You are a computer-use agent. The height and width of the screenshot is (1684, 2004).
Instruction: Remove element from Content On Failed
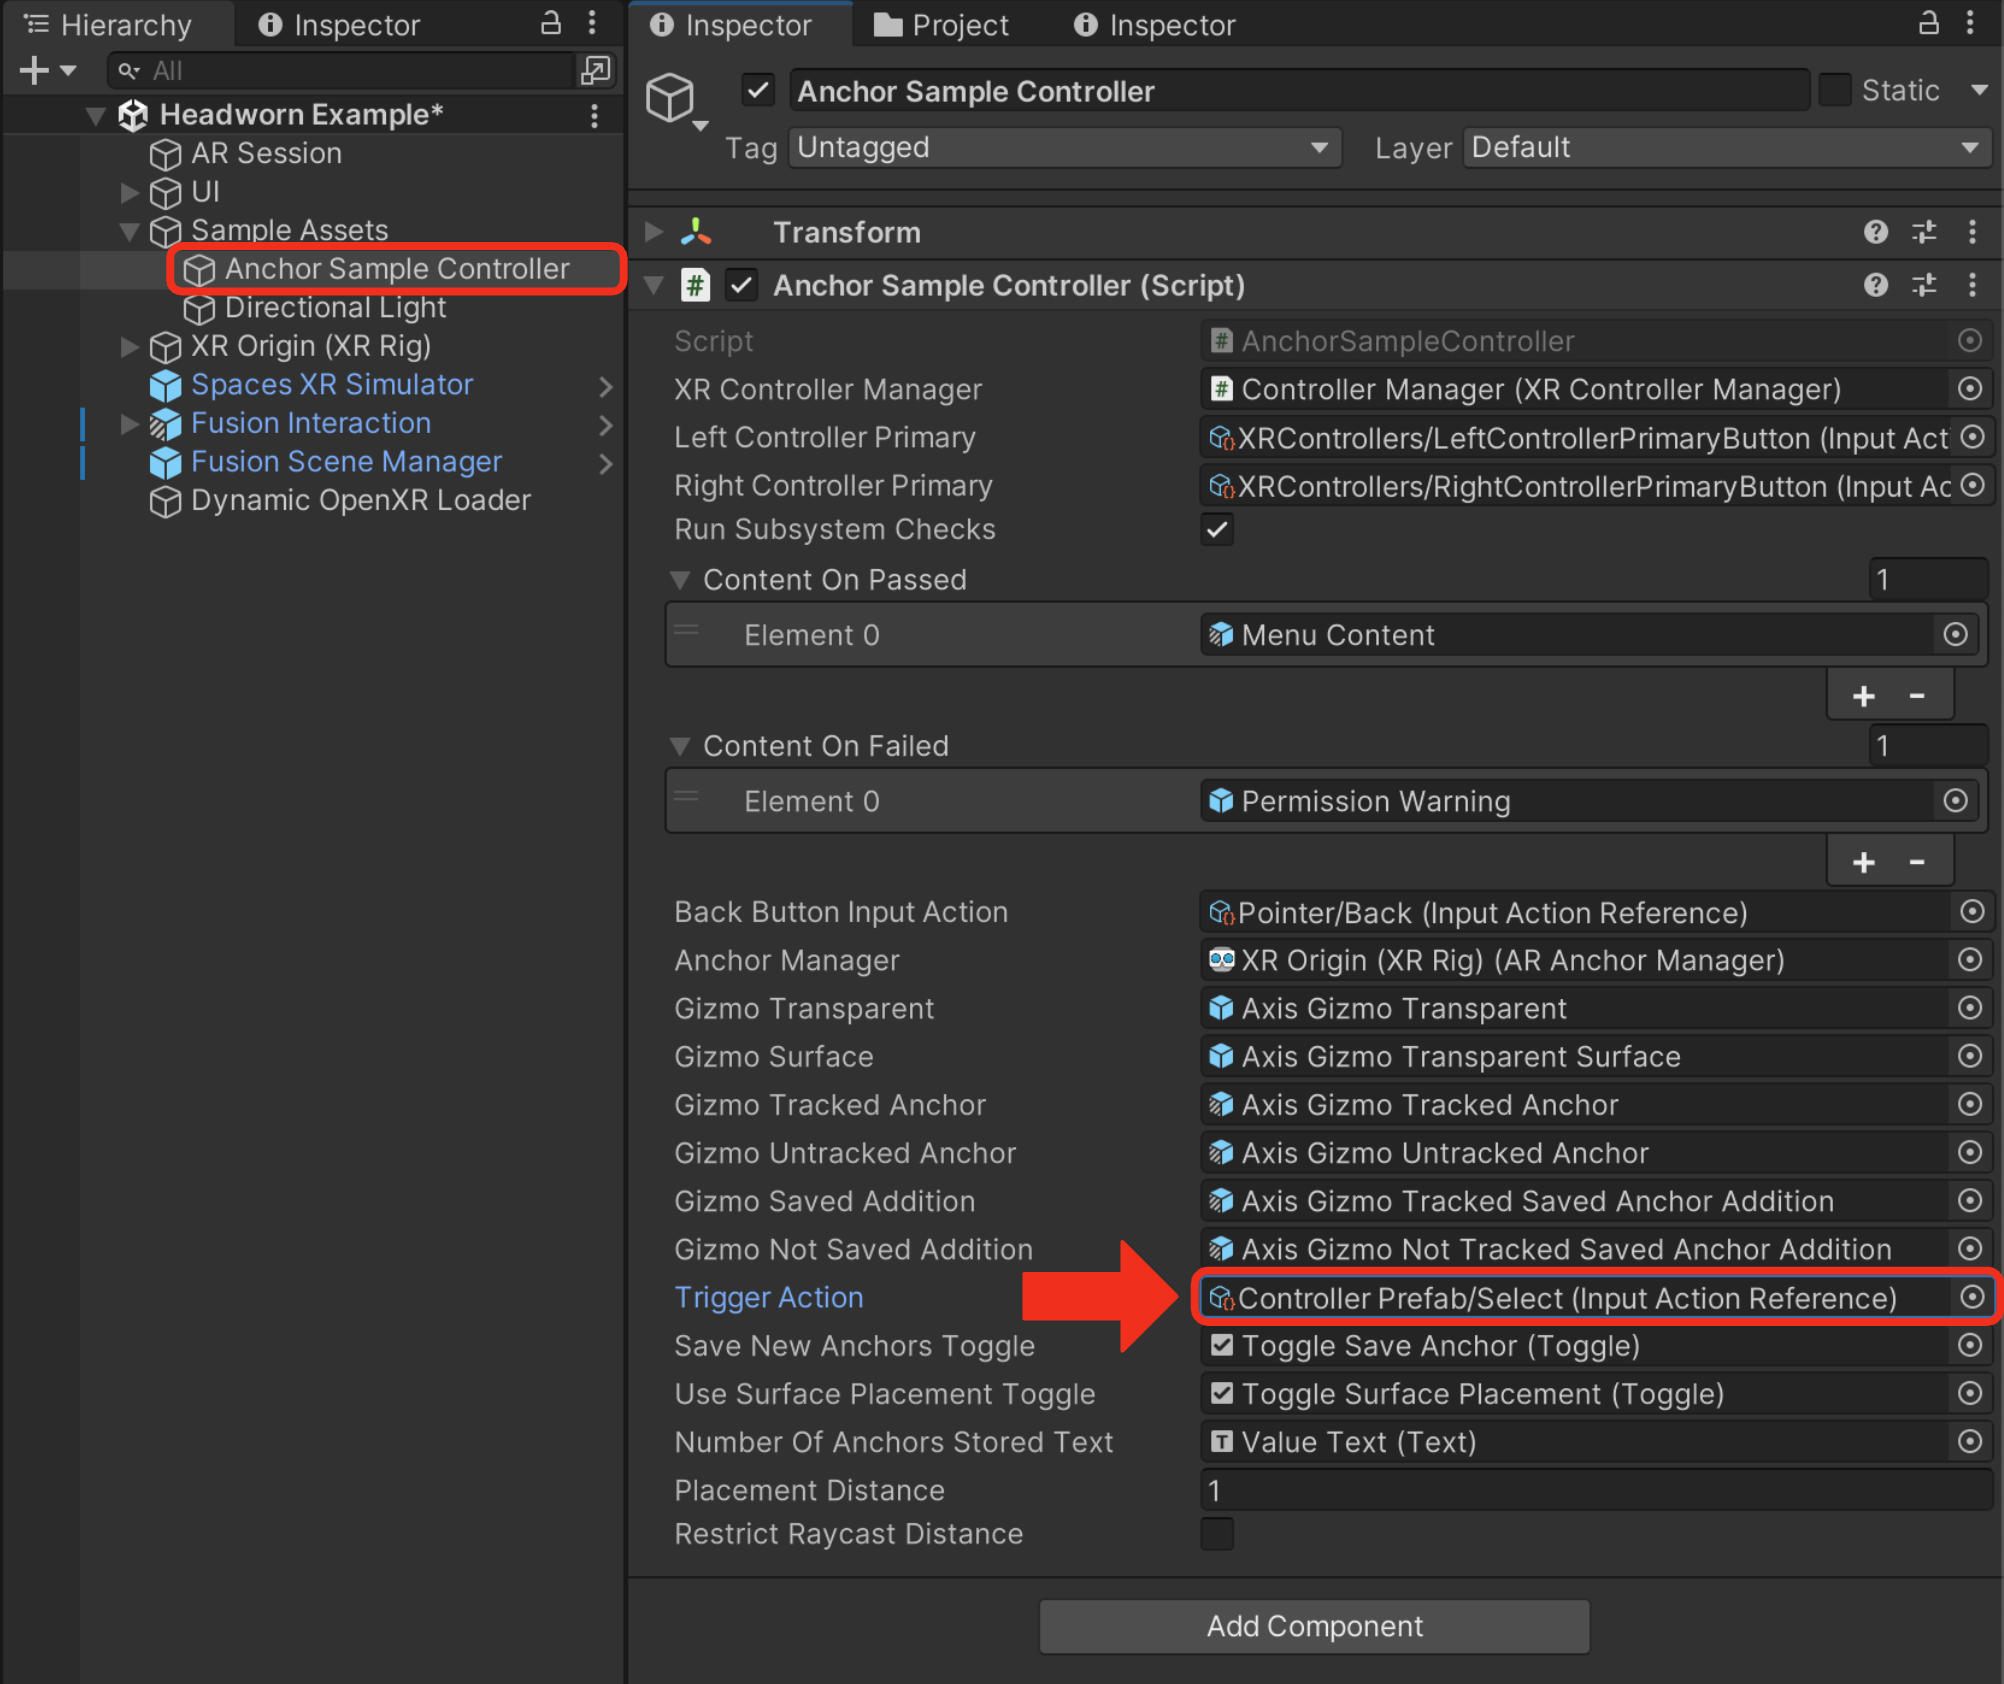pos(1917,862)
